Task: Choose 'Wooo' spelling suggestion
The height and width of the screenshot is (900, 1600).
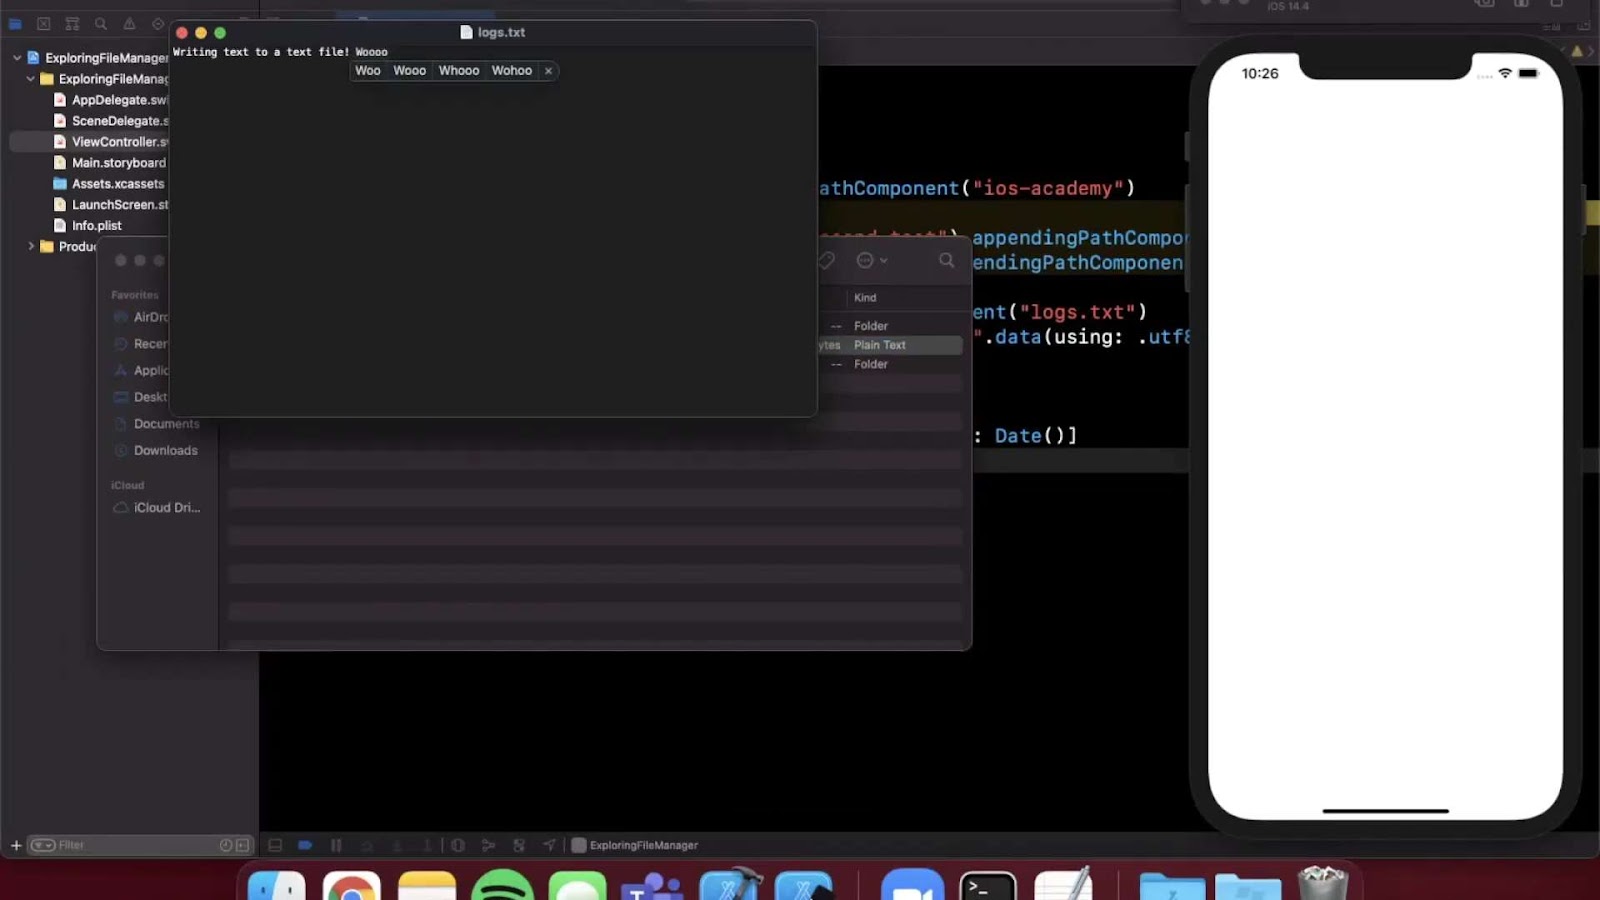Action: coord(409,71)
